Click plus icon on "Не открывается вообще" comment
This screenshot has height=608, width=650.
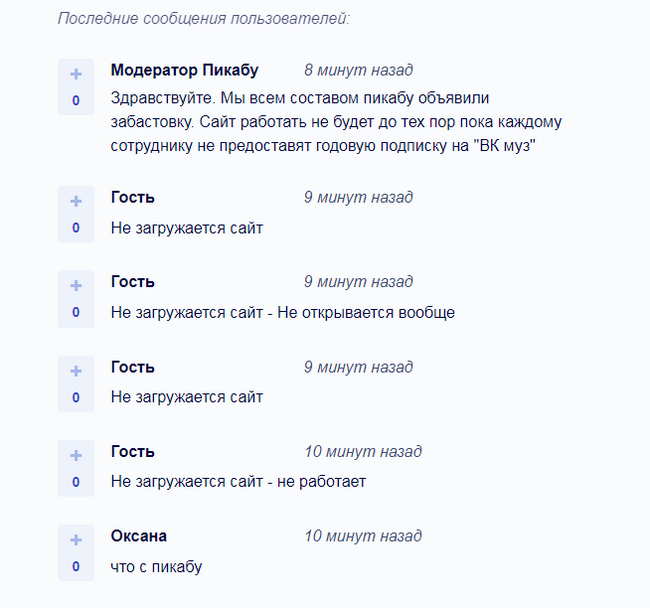pyautogui.click(x=75, y=287)
